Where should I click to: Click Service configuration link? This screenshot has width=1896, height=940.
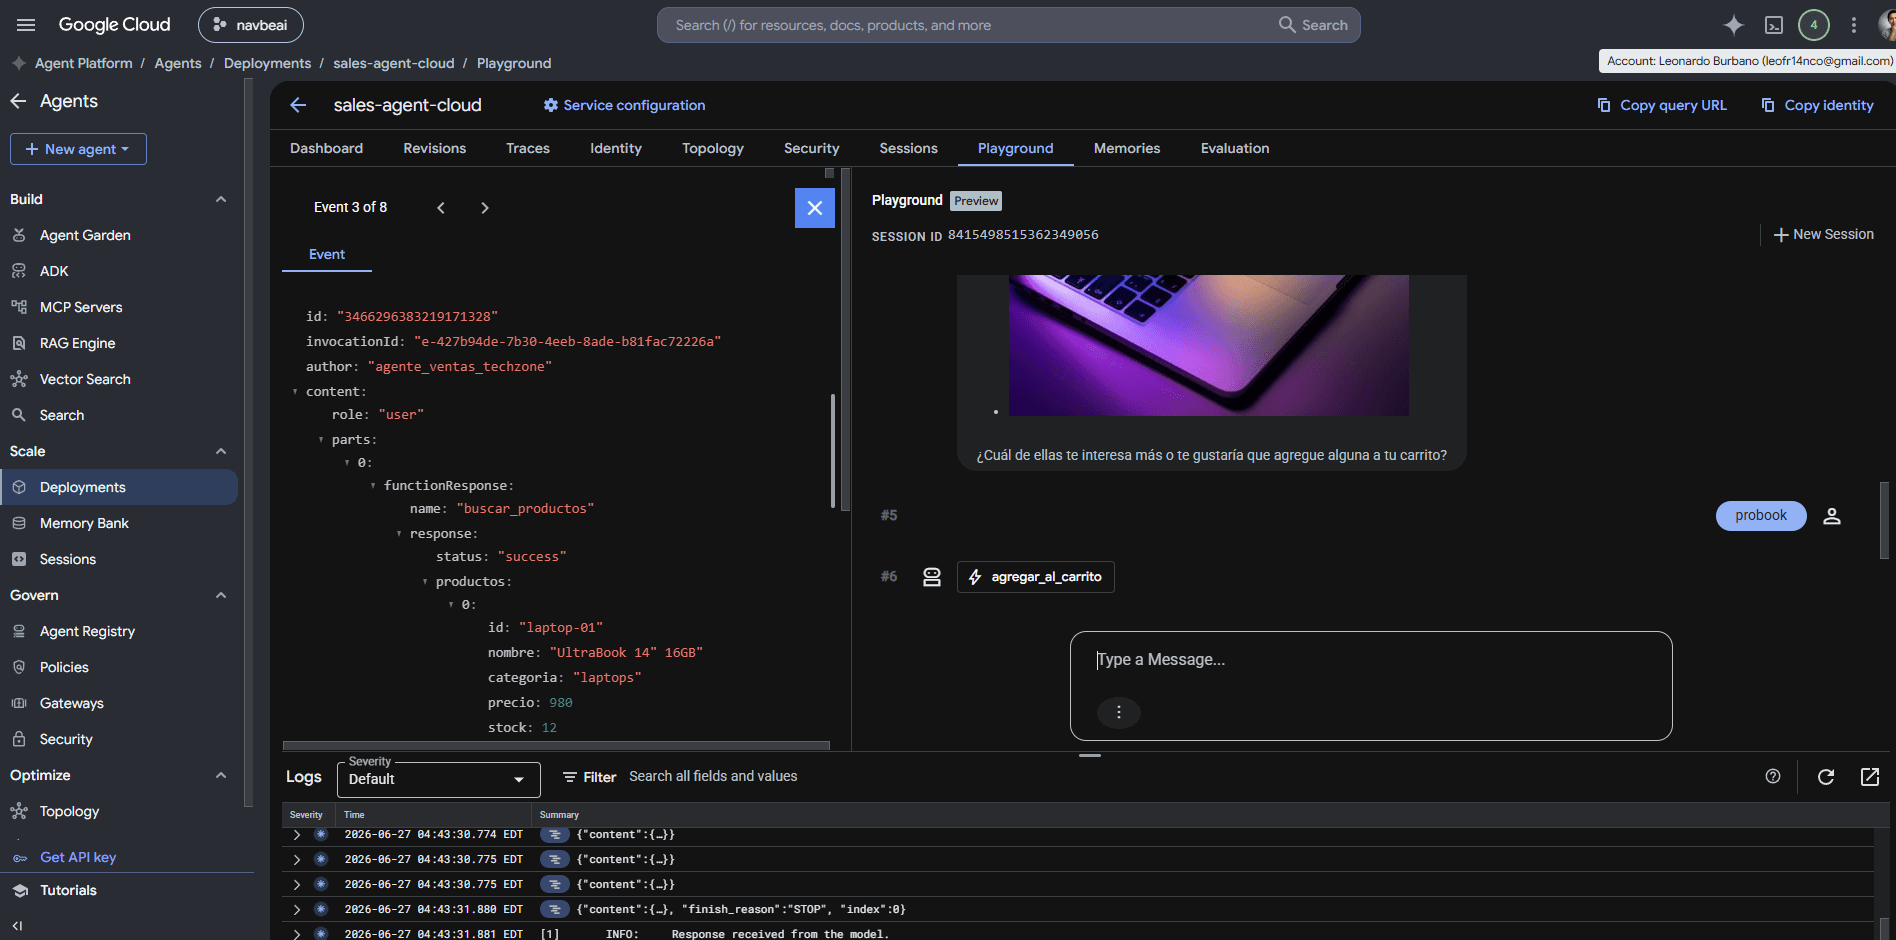click(624, 105)
